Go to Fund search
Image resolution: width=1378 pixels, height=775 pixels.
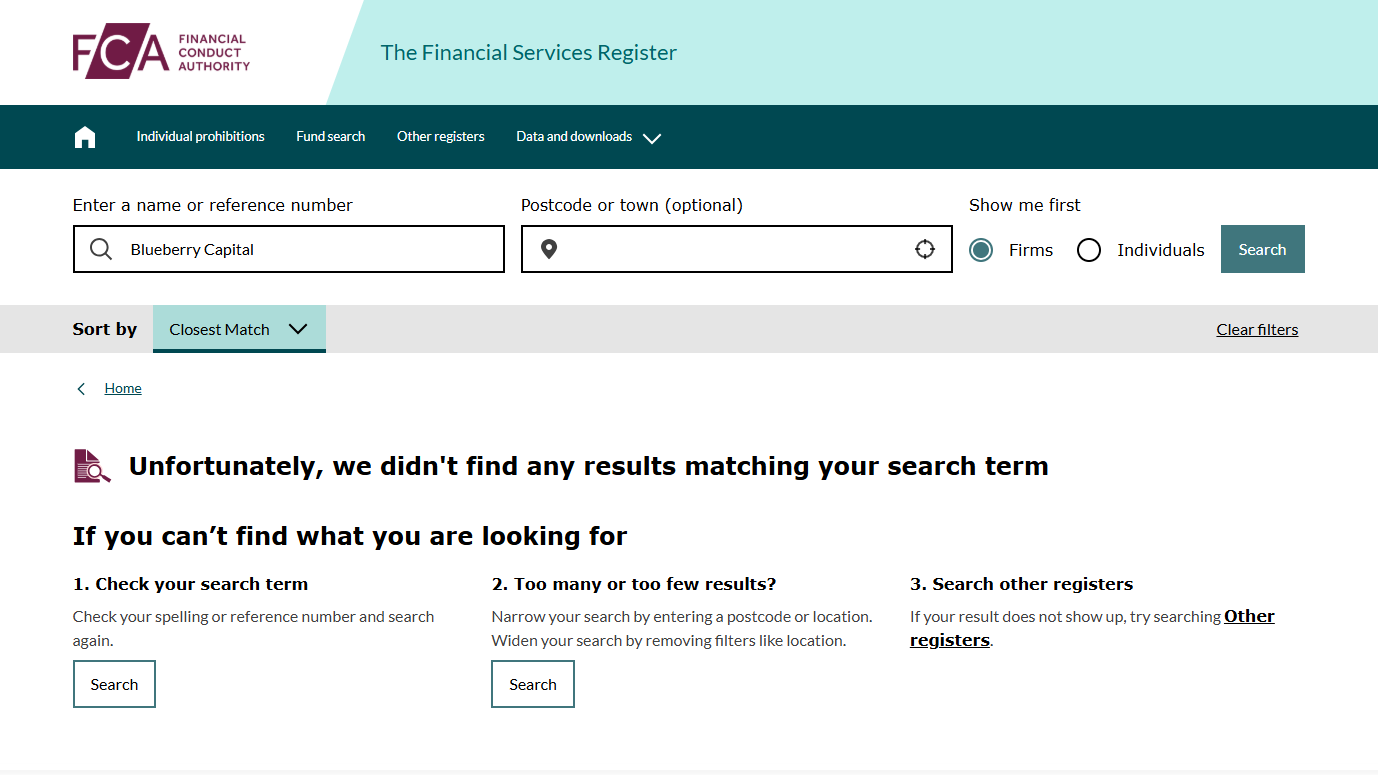pyautogui.click(x=330, y=137)
